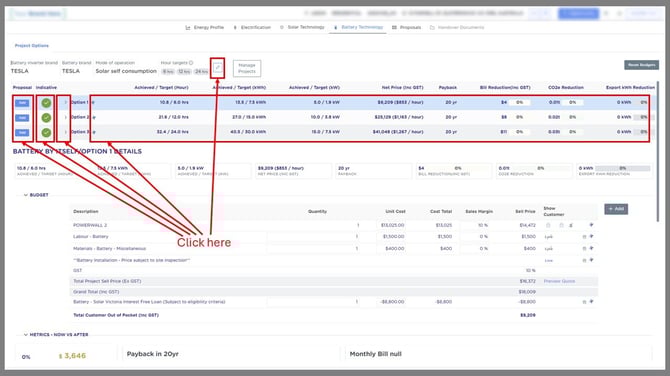Open the Handover Documents tab
This screenshot has height=376, width=670.
(457, 27)
